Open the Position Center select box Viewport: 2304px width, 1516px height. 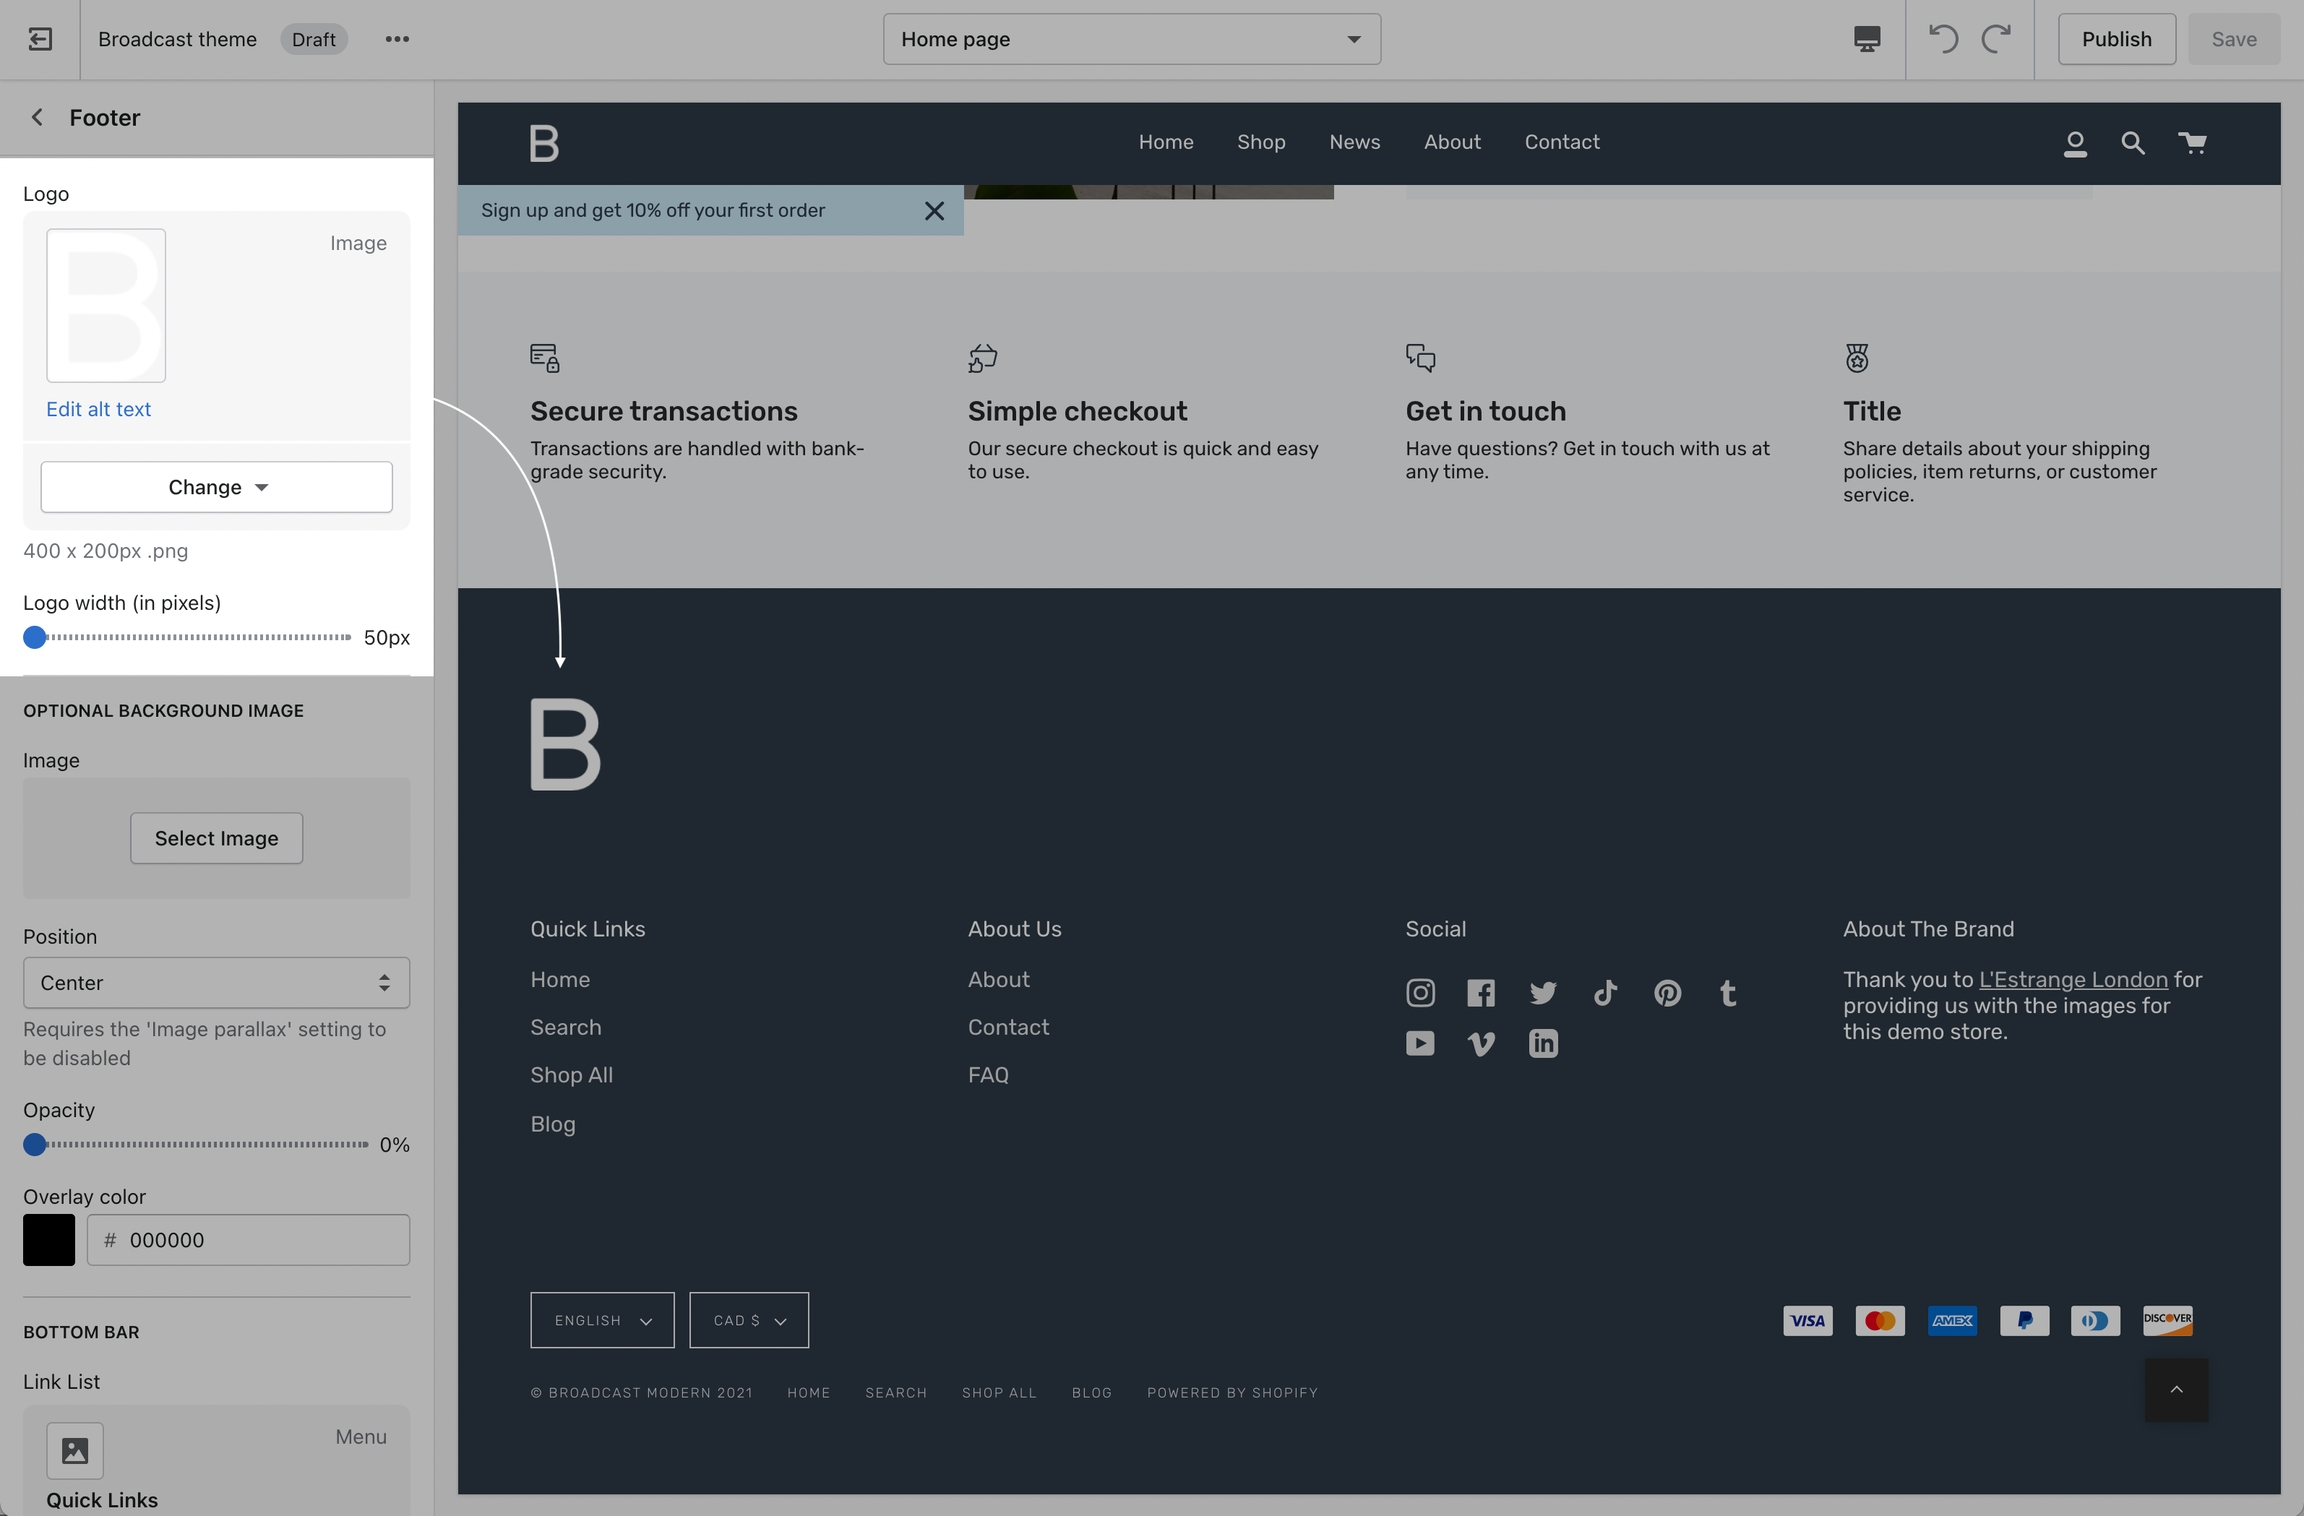(x=216, y=983)
